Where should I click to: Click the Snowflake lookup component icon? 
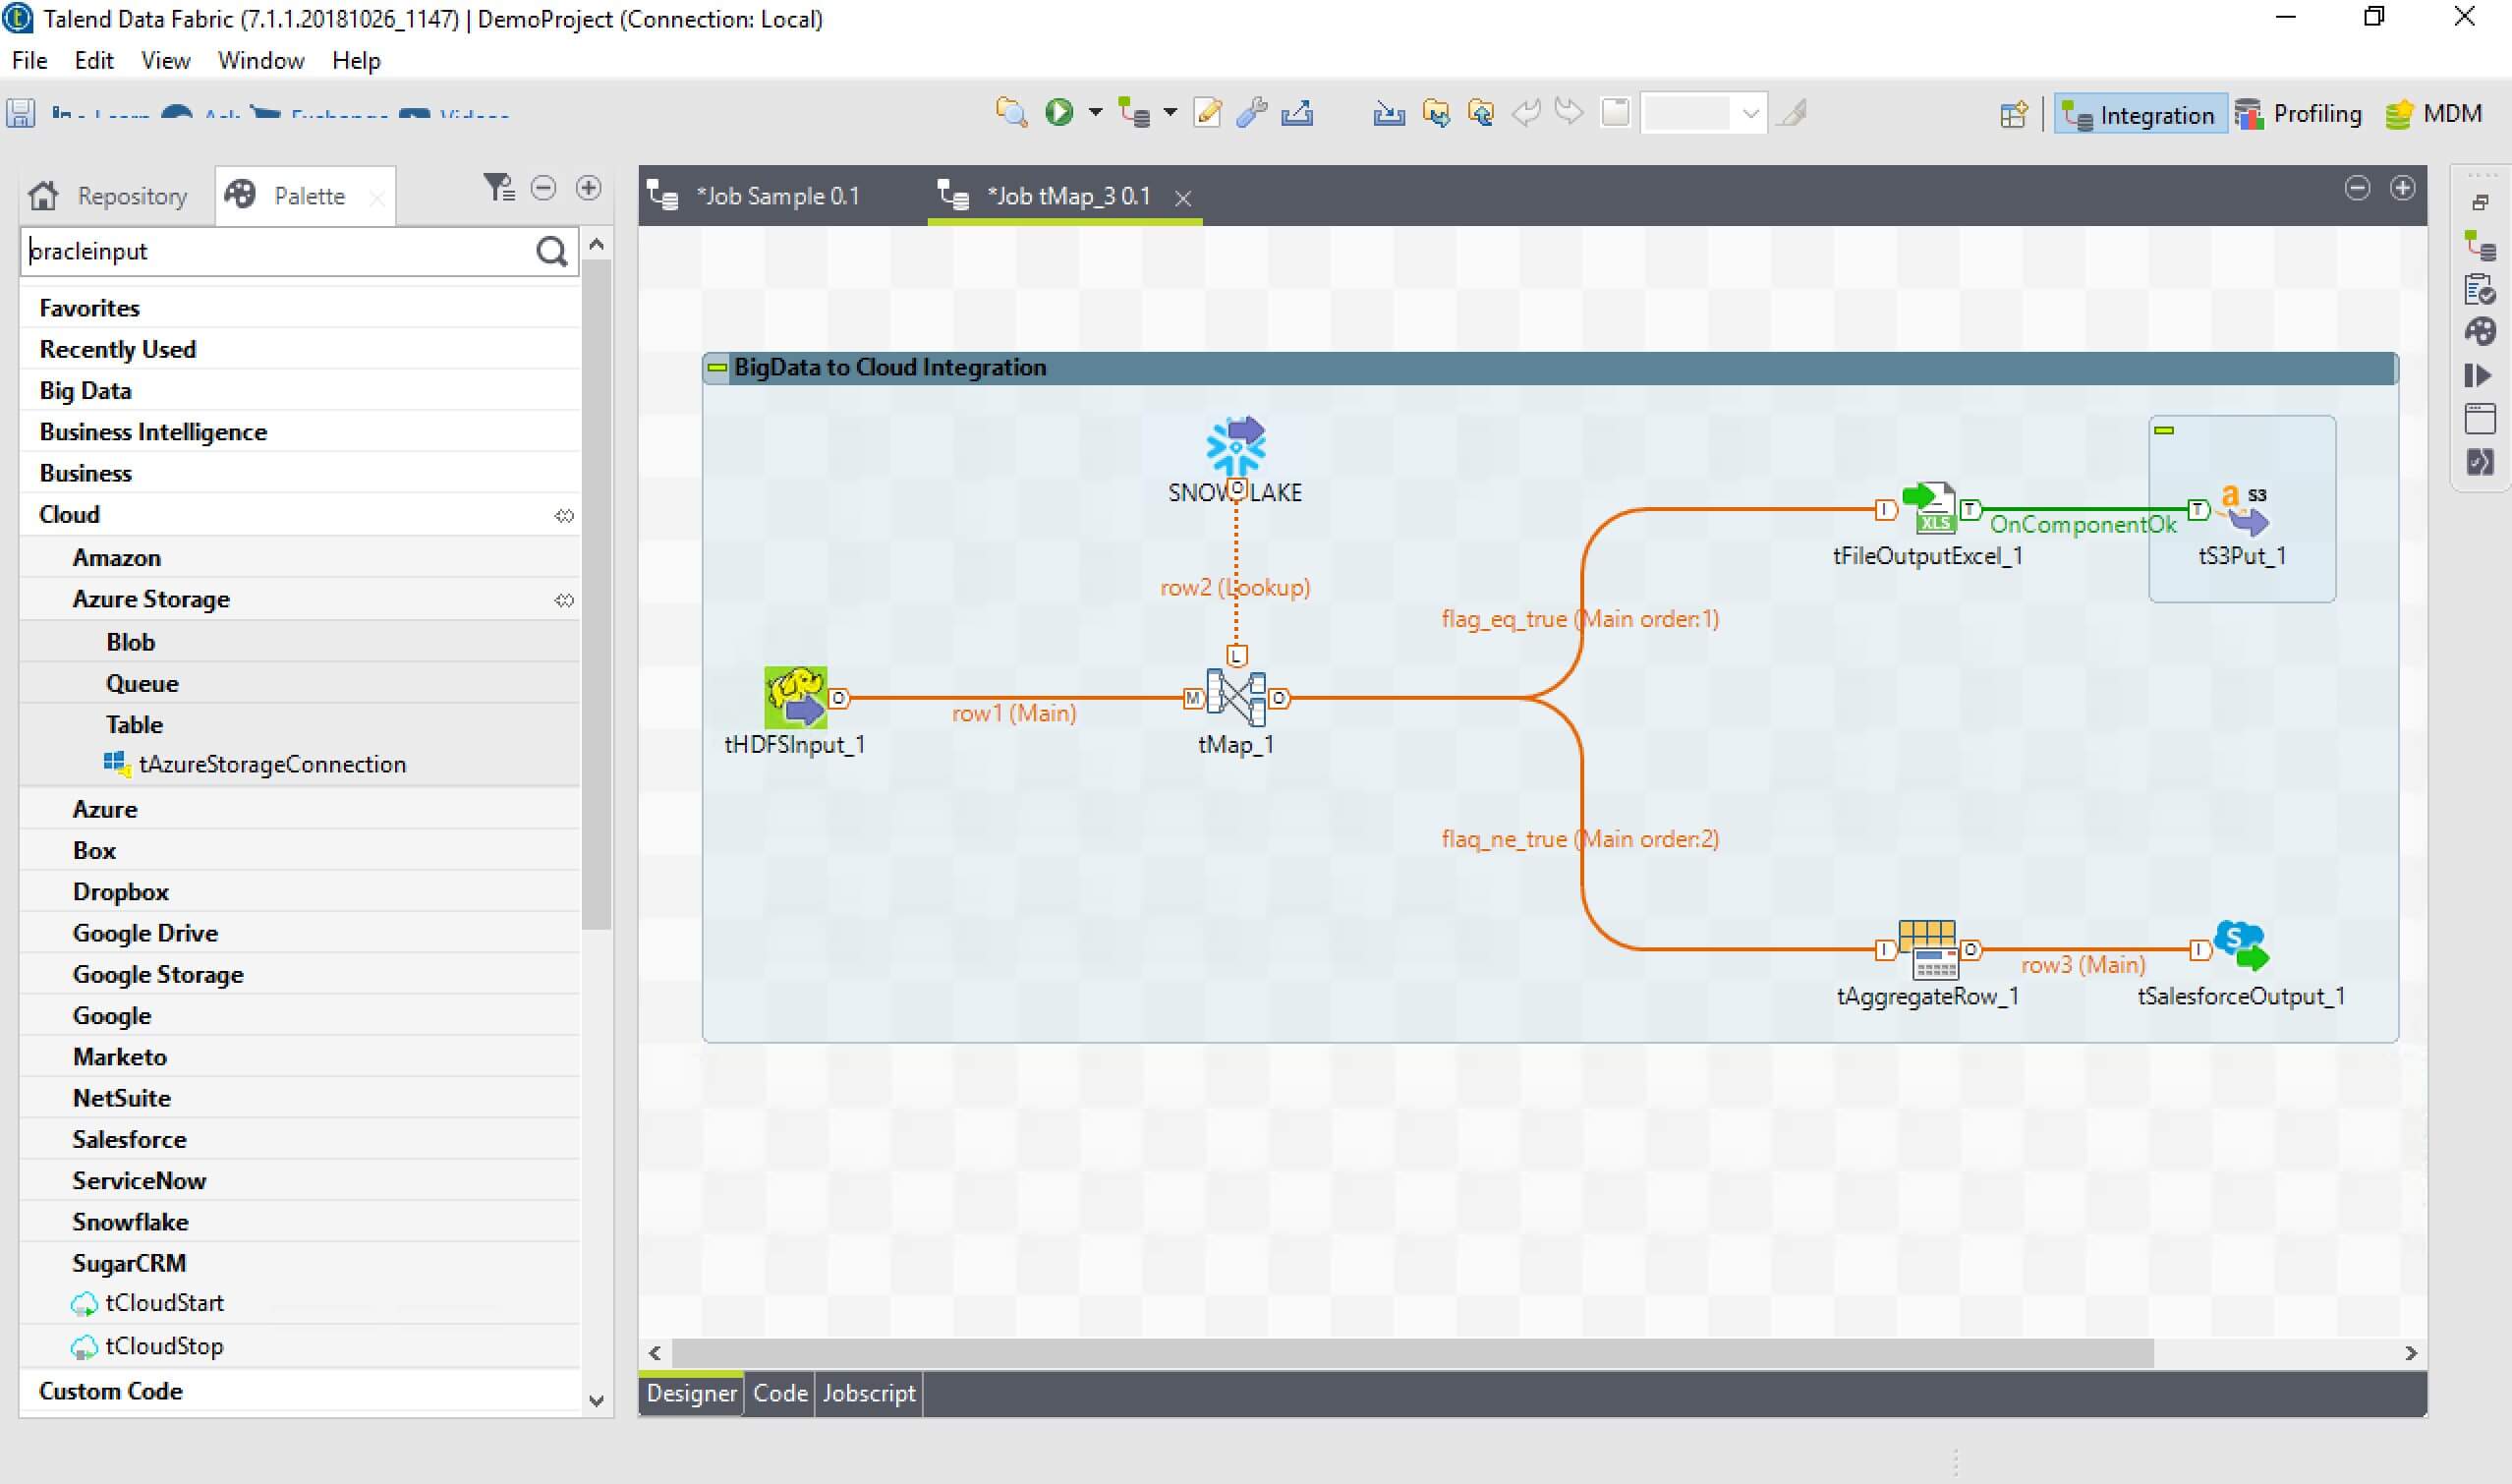click(x=1235, y=447)
